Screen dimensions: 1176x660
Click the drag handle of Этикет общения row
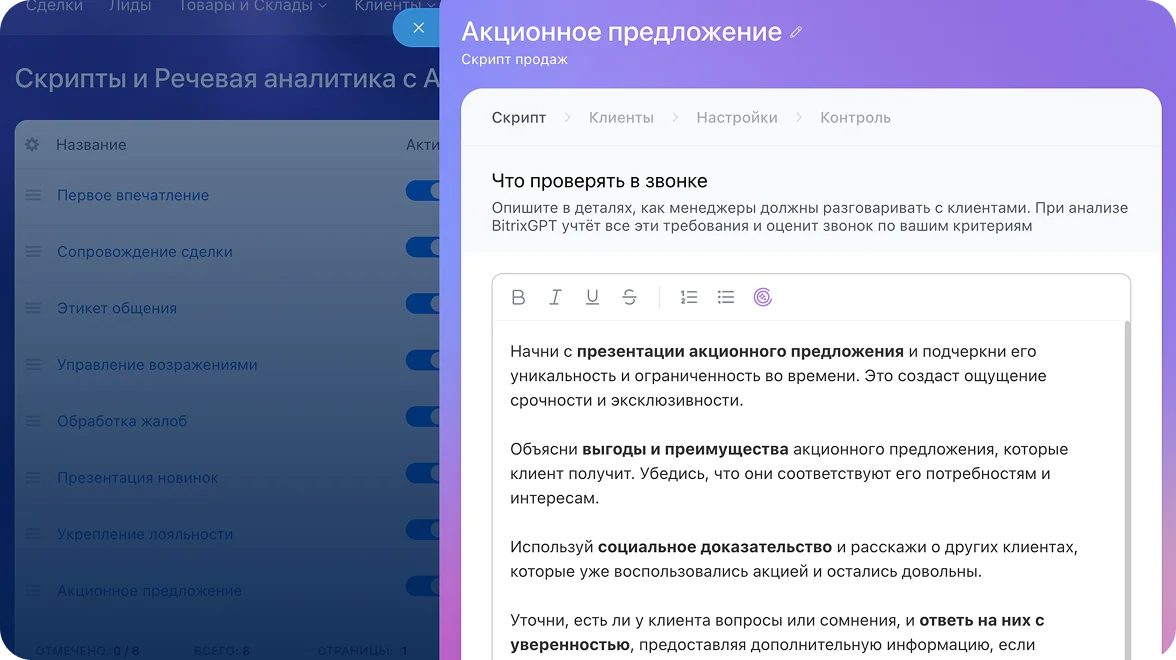(x=33, y=308)
